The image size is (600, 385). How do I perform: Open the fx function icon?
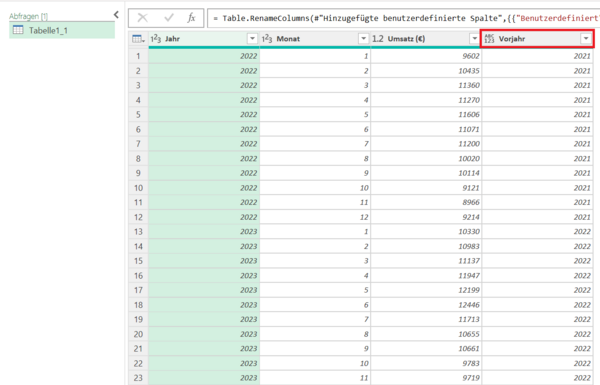point(191,18)
